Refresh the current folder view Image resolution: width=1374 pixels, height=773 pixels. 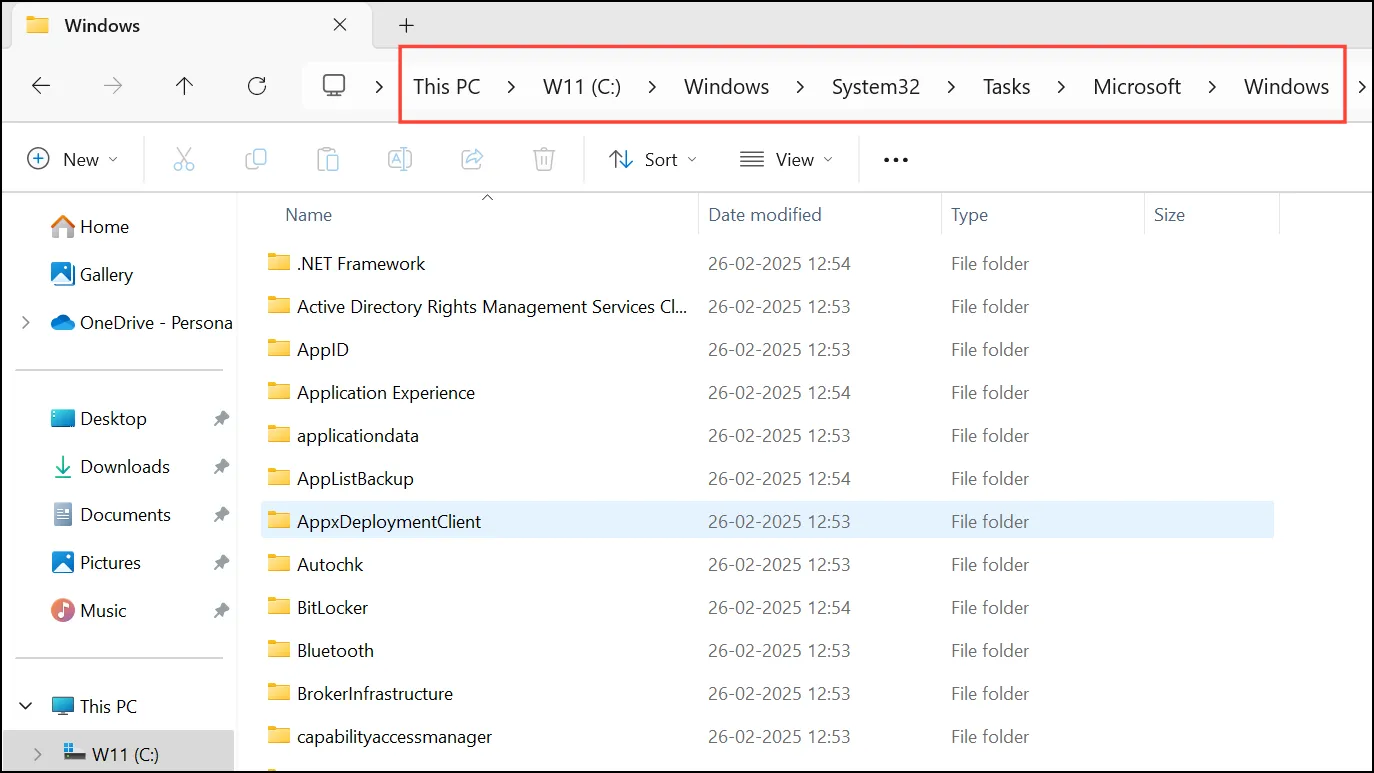coord(257,86)
